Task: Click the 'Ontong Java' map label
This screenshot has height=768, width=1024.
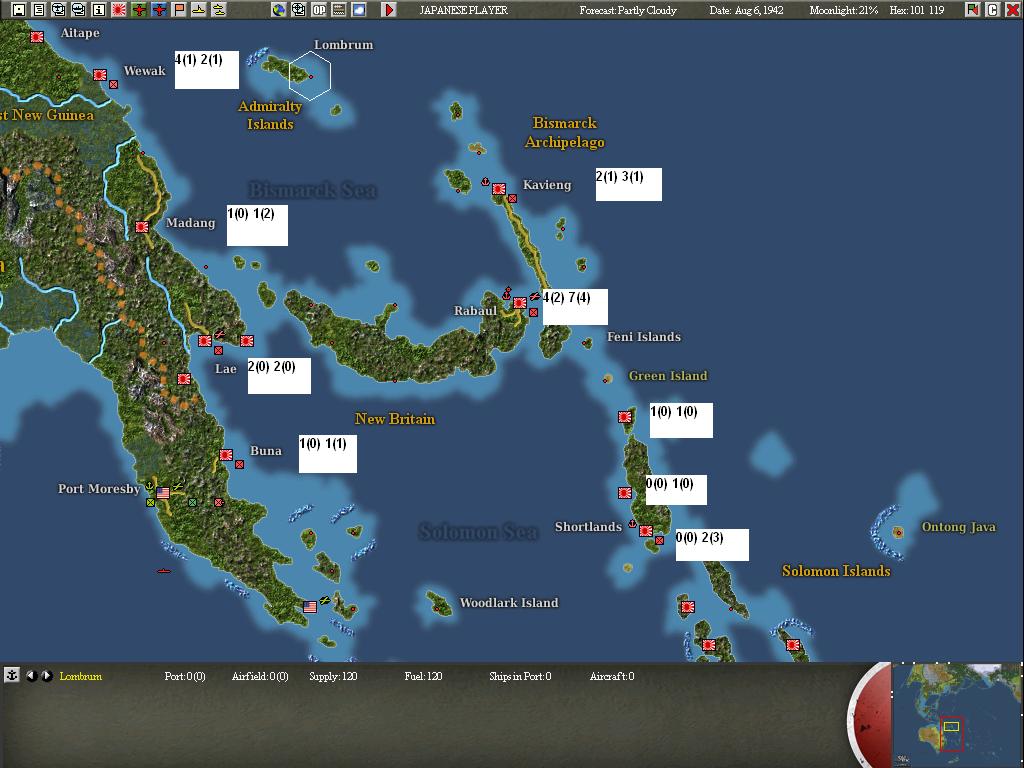Action: point(958,527)
